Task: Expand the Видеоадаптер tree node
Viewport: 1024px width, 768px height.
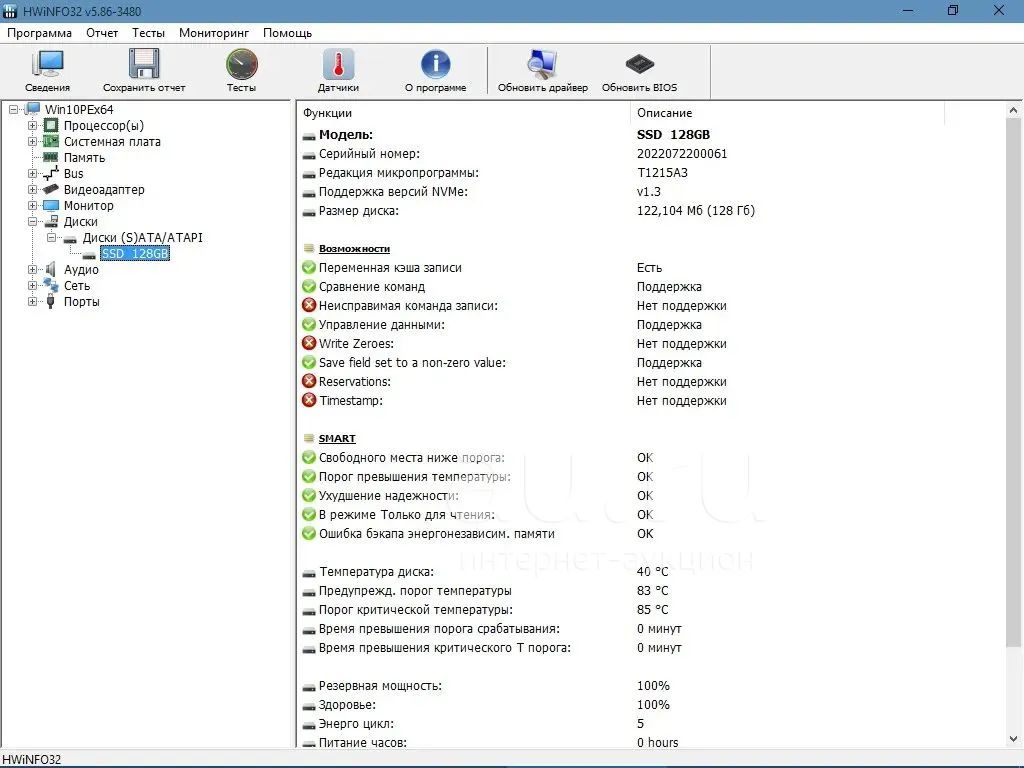Action: pyautogui.click(x=32, y=189)
